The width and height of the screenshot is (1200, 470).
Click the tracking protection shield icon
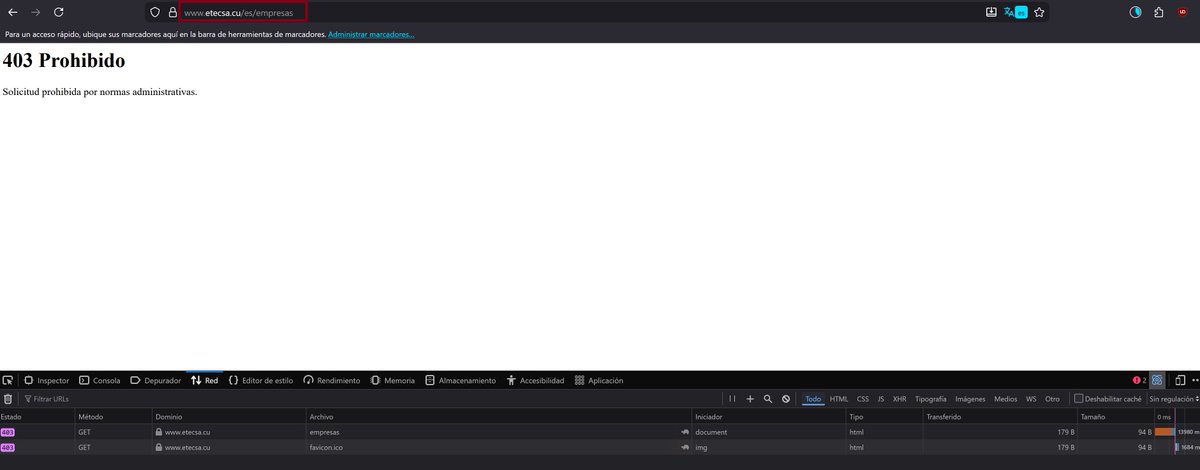[155, 13]
